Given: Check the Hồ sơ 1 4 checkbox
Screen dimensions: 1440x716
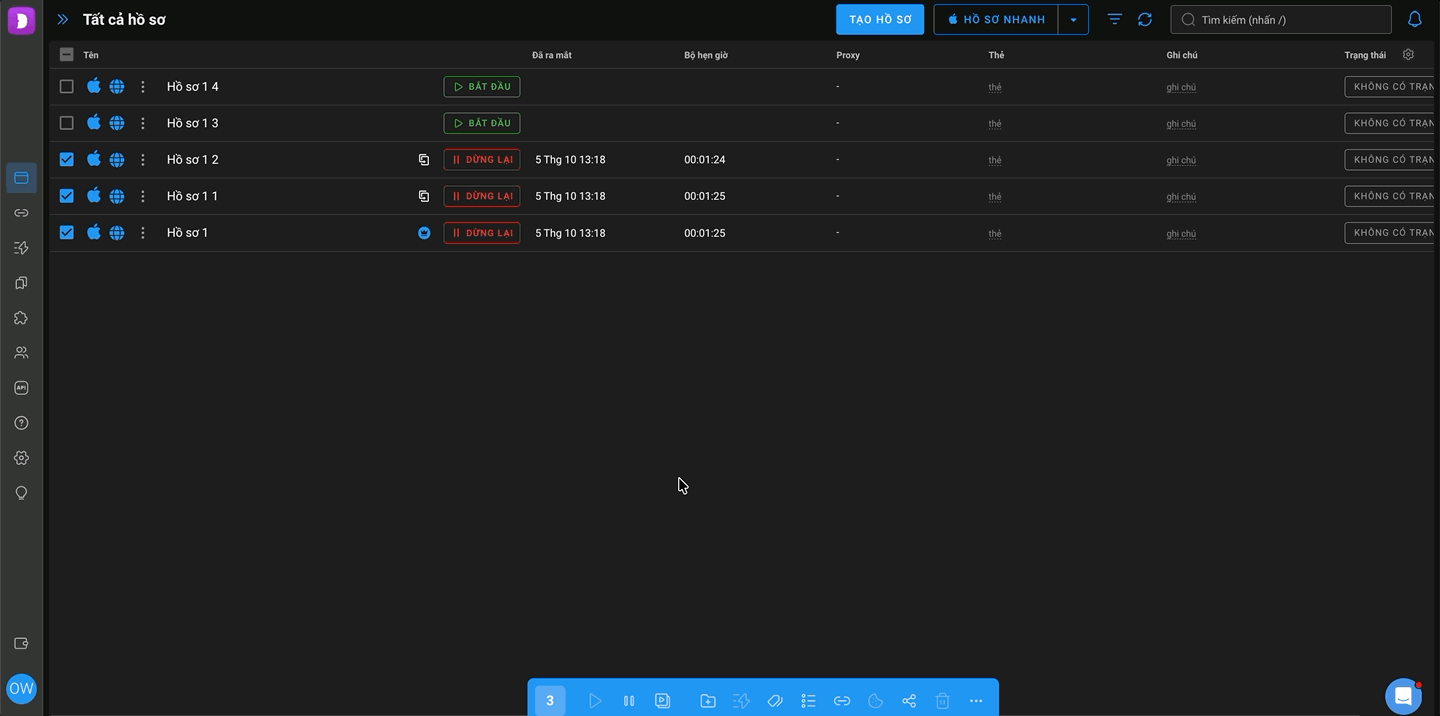Looking at the screenshot, I should (x=67, y=87).
